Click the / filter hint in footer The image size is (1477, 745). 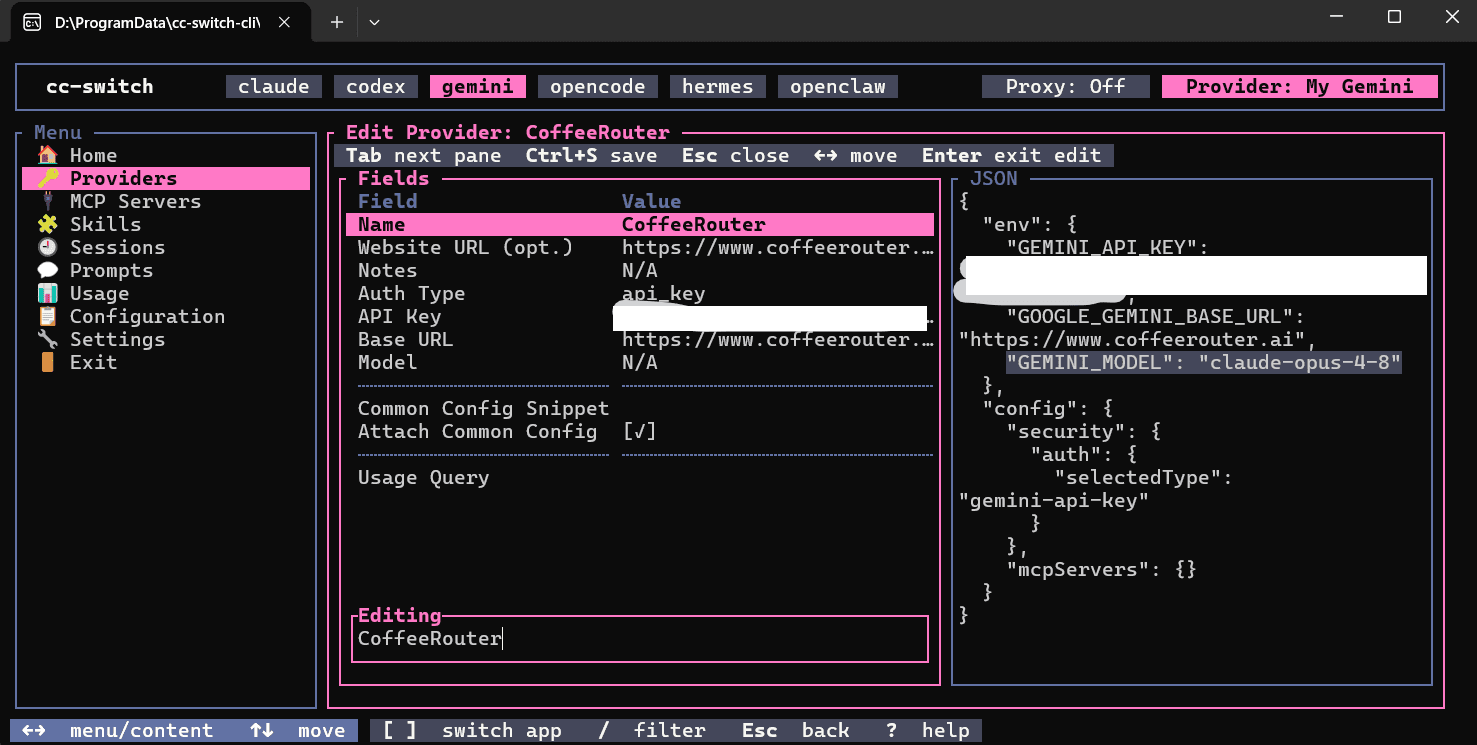(x=651, y=731)
